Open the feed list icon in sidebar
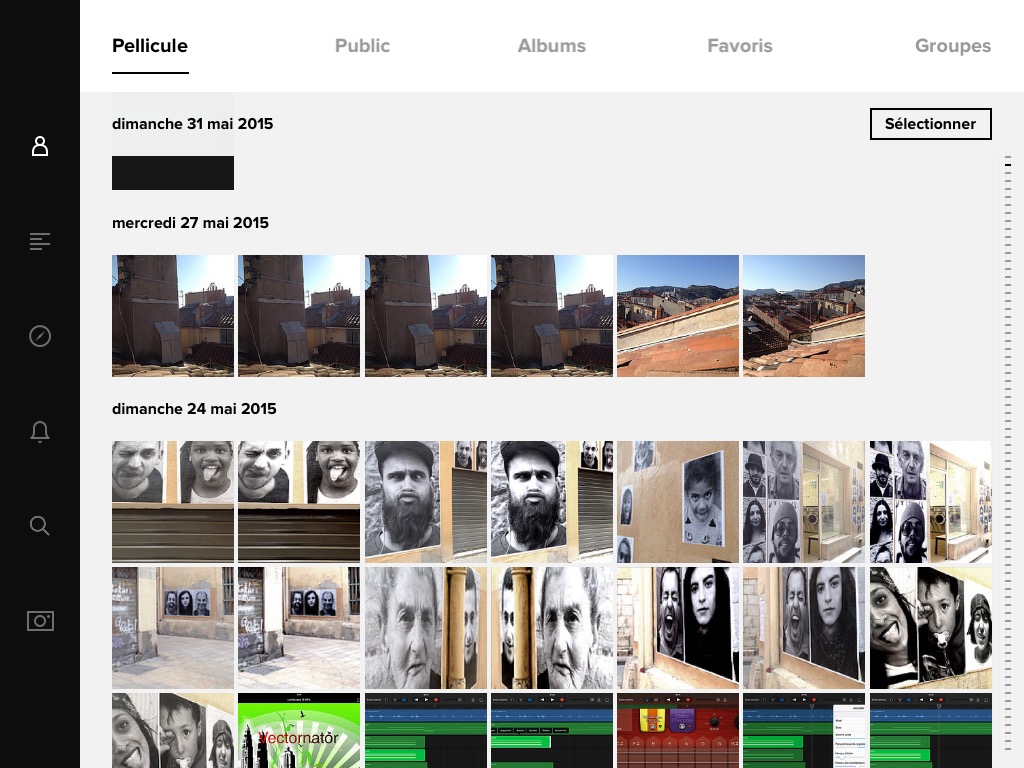This screenshot has width=1024, height=768. point(40,241)
